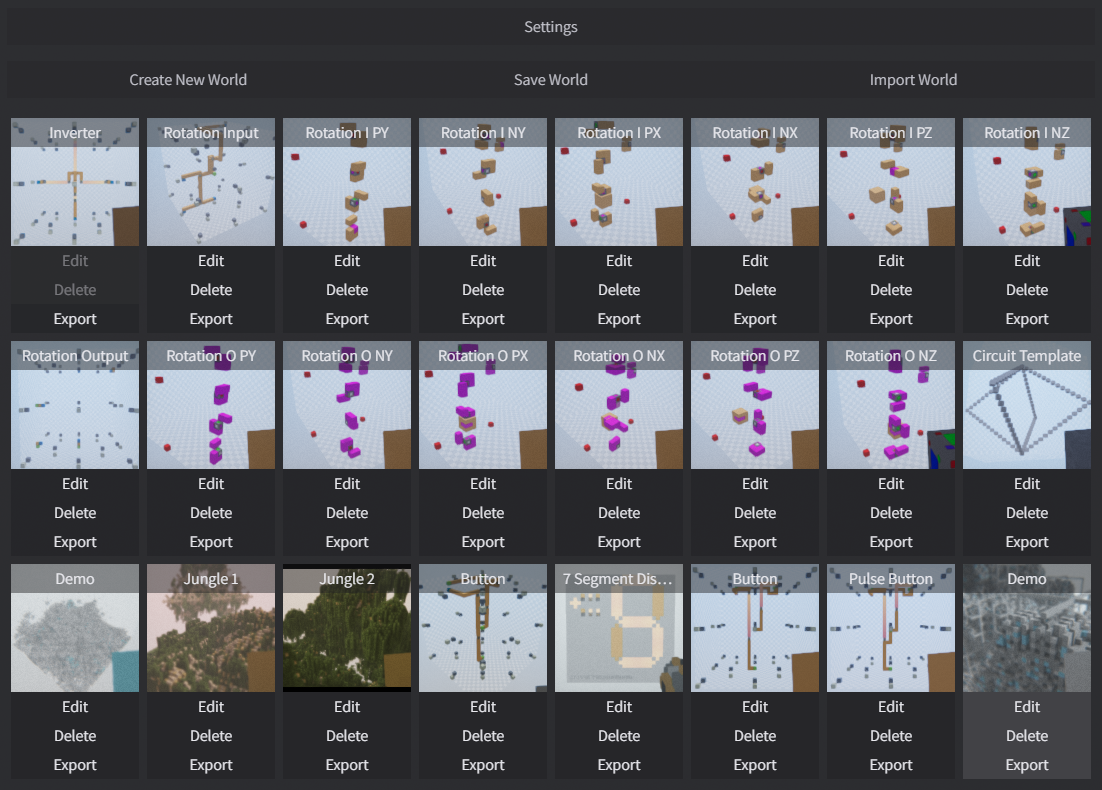Click Save World button
This screenshot has height=790, width=1102.
(x=550, y=79)
